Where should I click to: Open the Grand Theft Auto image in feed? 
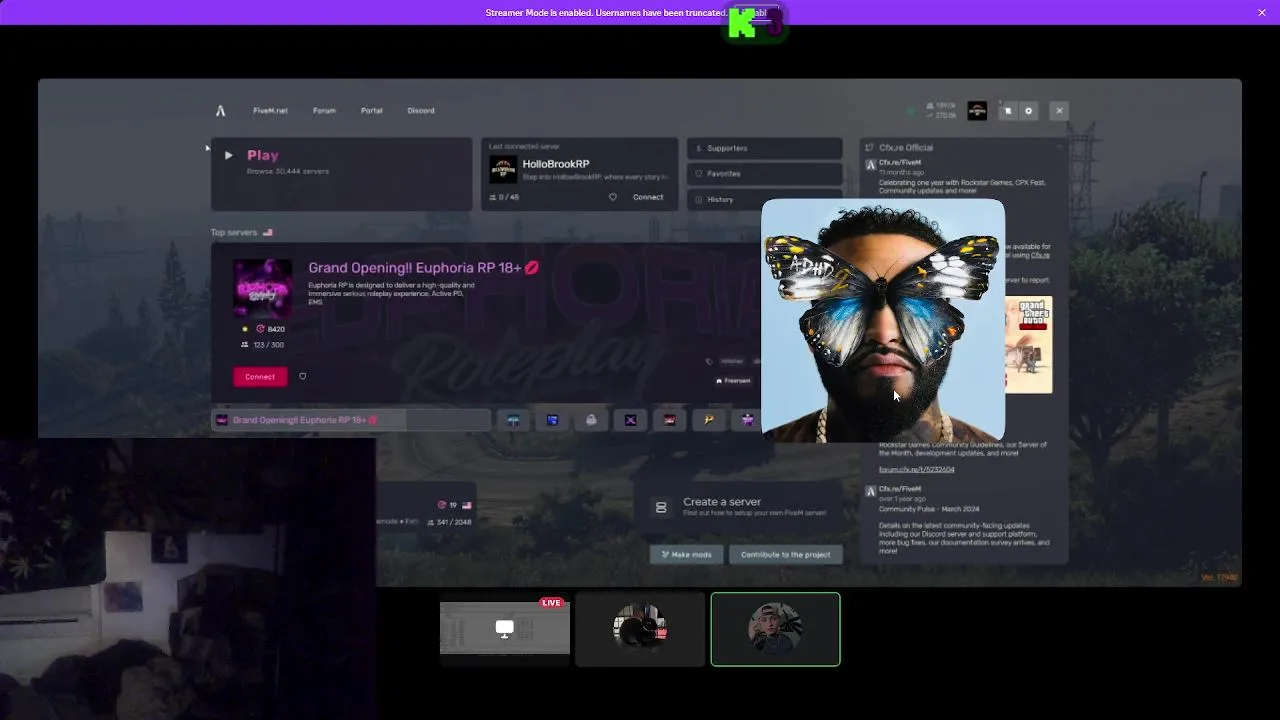click(1029, 345)
